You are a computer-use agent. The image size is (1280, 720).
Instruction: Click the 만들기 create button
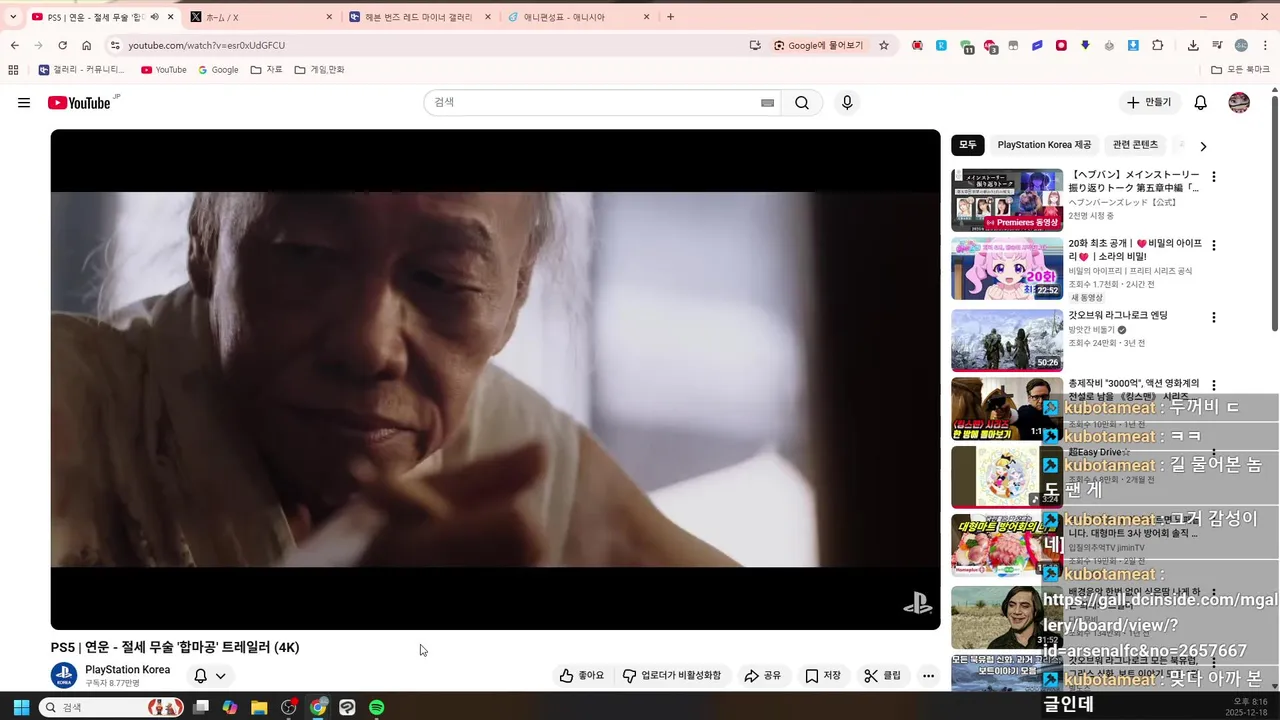click(1149, 103)
